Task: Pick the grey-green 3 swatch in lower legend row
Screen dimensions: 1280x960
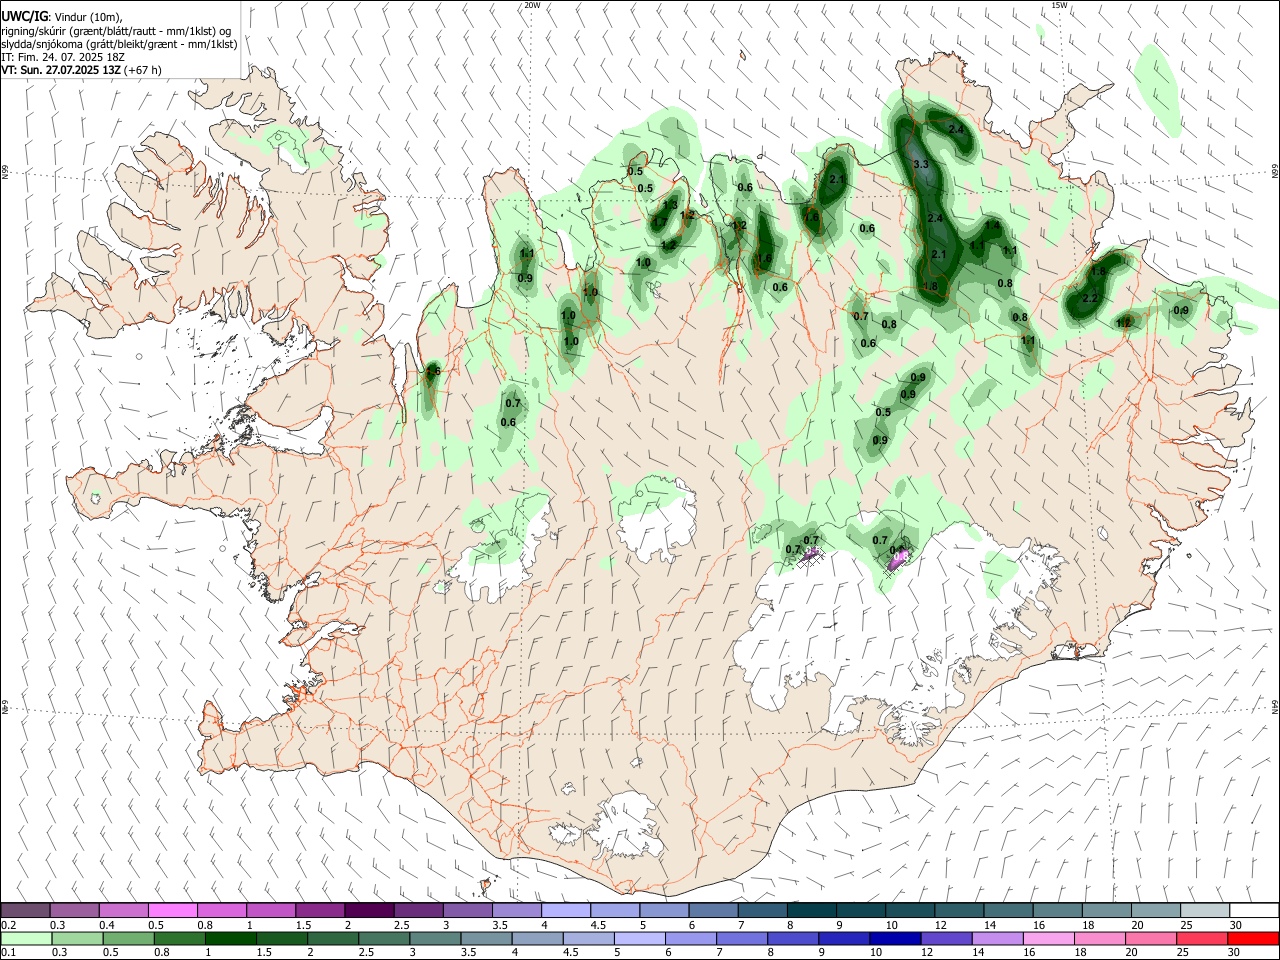Action: pos(435,939)
